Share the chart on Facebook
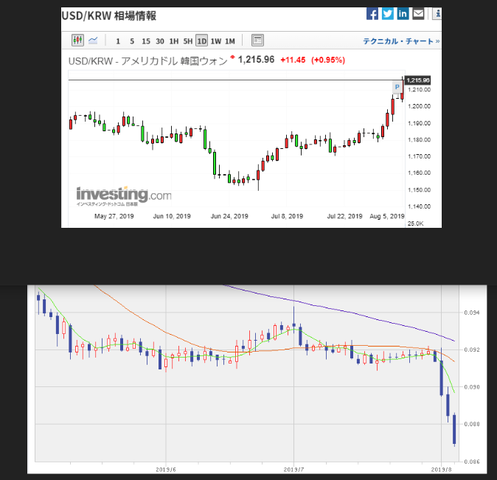The image size is (497, 480). pos(372,14)
